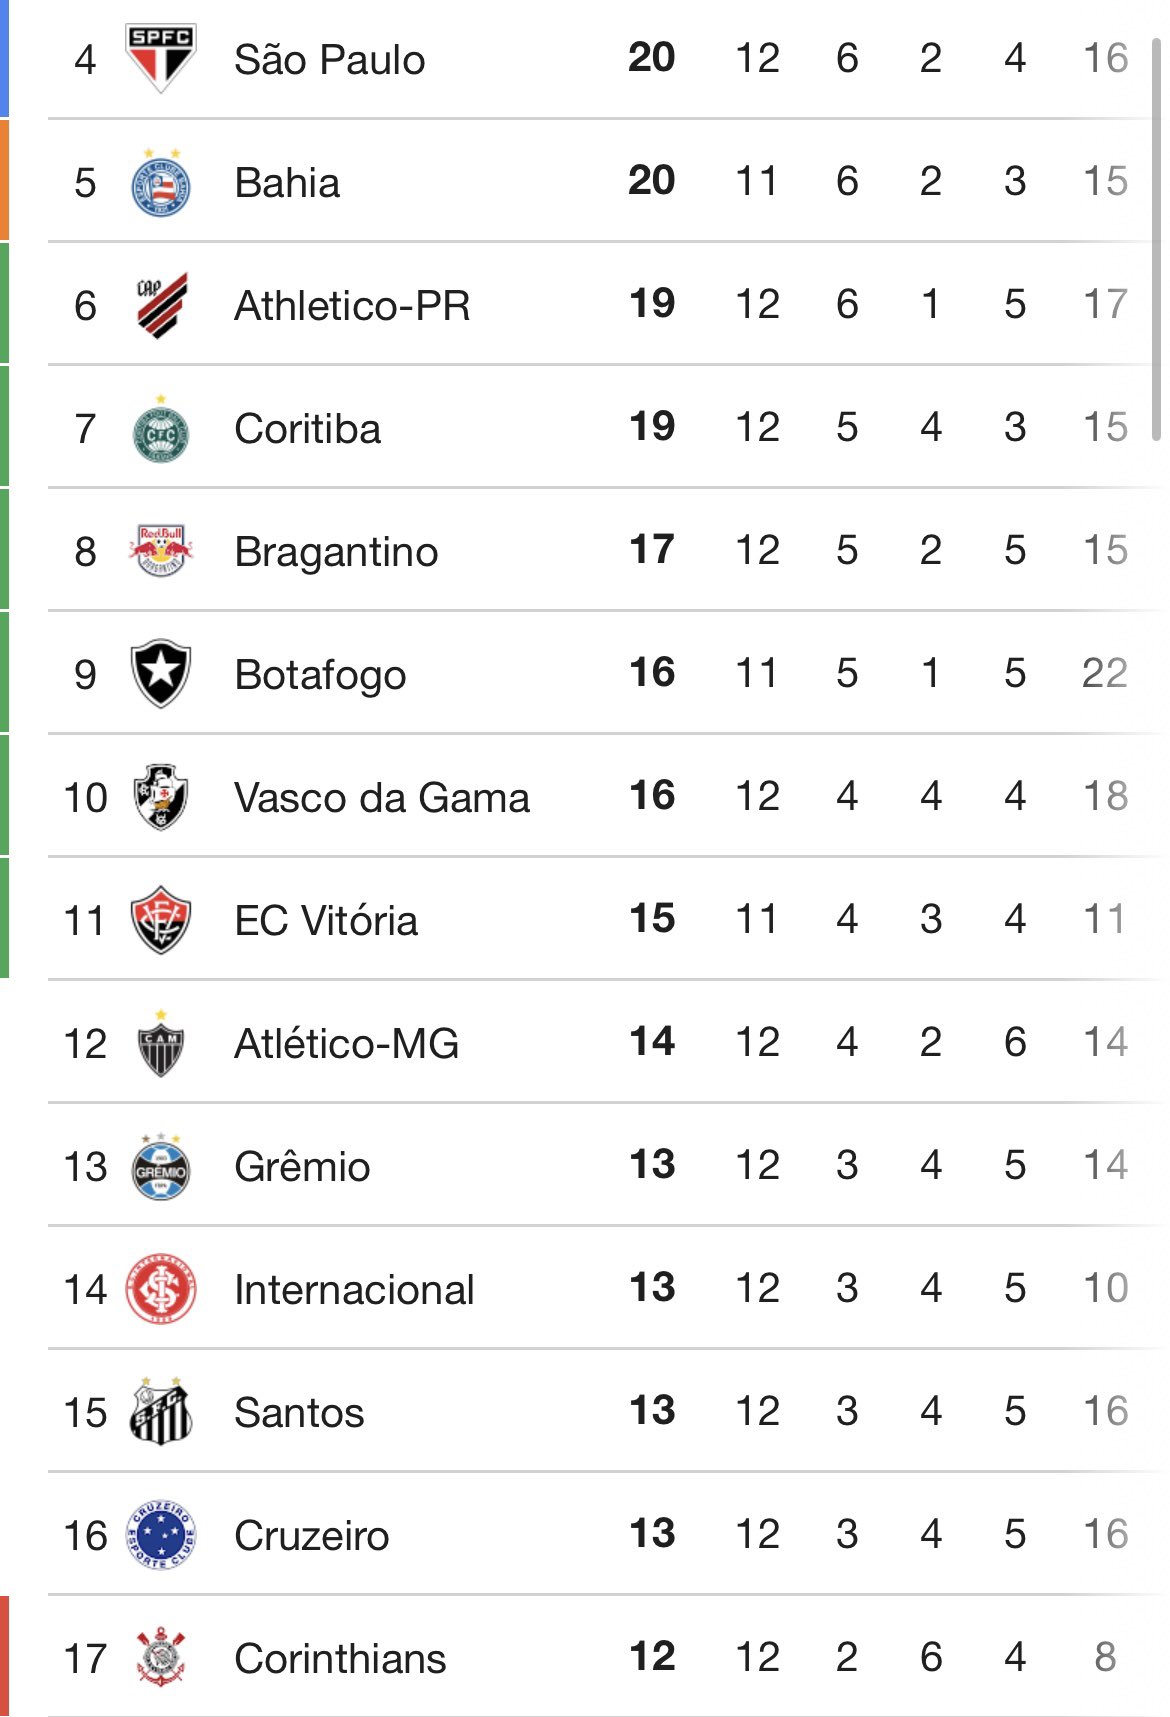
Task: Click the Grêmio club crest
Action: (160, 1167)
